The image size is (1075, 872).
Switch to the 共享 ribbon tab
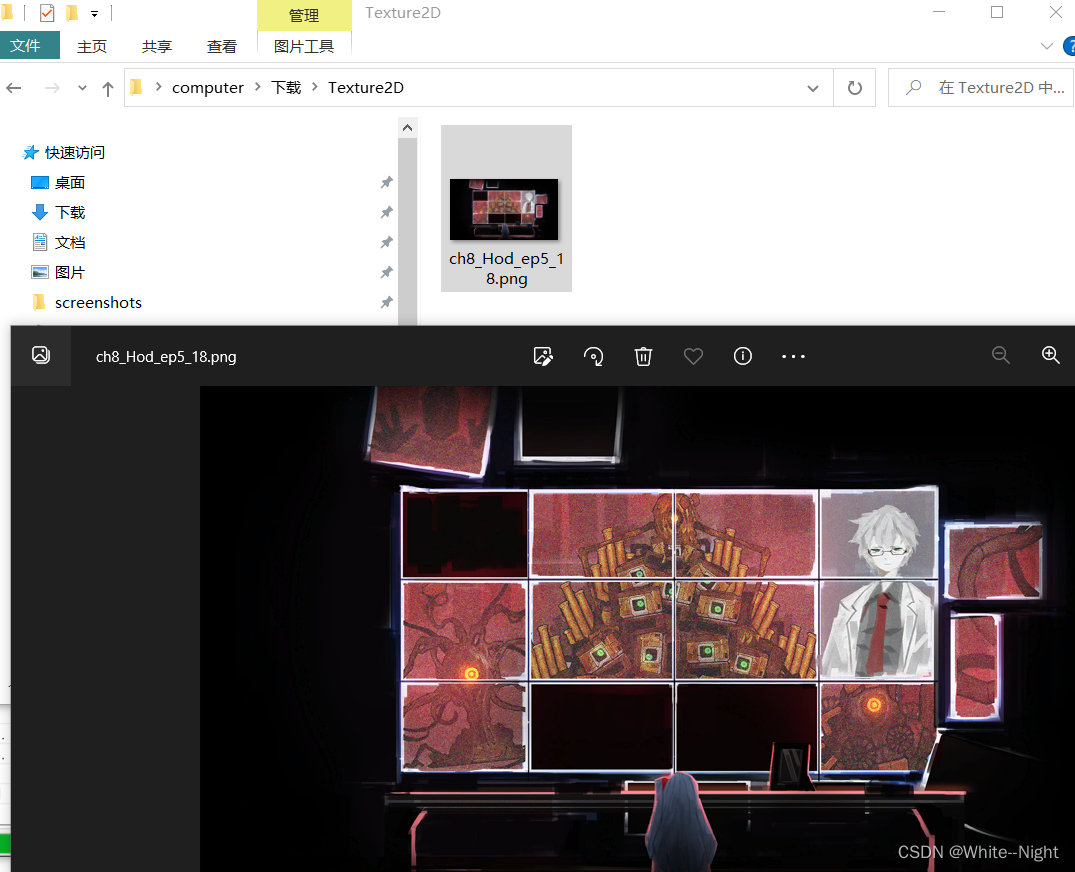[x=156, y=47]
